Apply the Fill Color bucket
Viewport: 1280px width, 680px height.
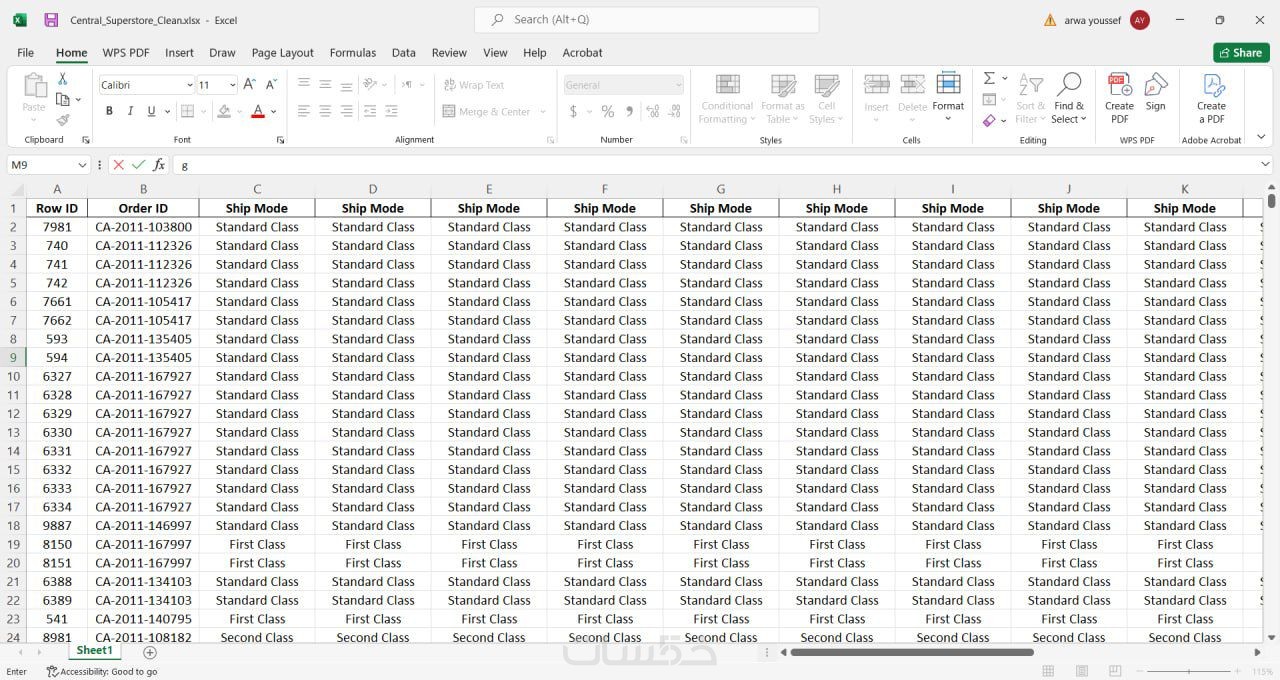click(224, 112)
